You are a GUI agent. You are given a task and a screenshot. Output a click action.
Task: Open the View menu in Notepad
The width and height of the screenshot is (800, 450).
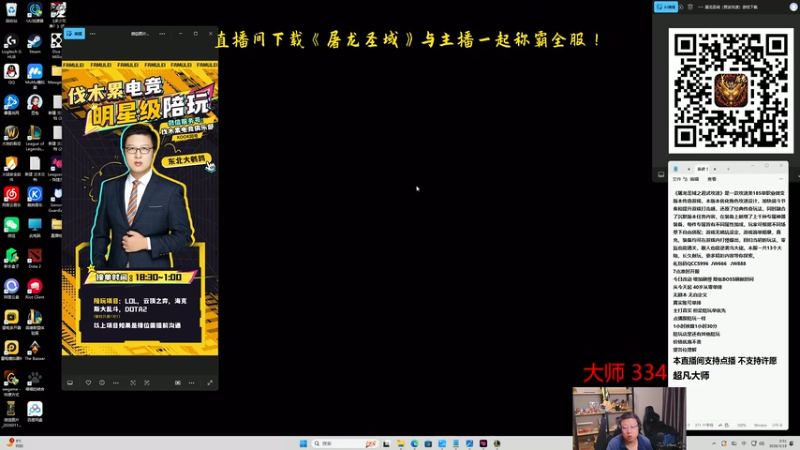tap(712, 179)
